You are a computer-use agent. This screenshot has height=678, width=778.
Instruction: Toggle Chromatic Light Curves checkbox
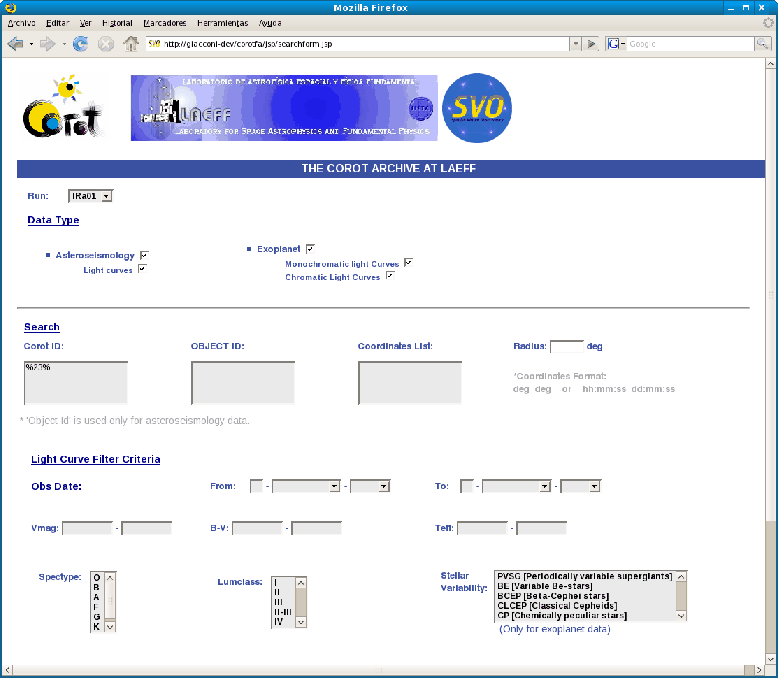click(x=390, y=276)
